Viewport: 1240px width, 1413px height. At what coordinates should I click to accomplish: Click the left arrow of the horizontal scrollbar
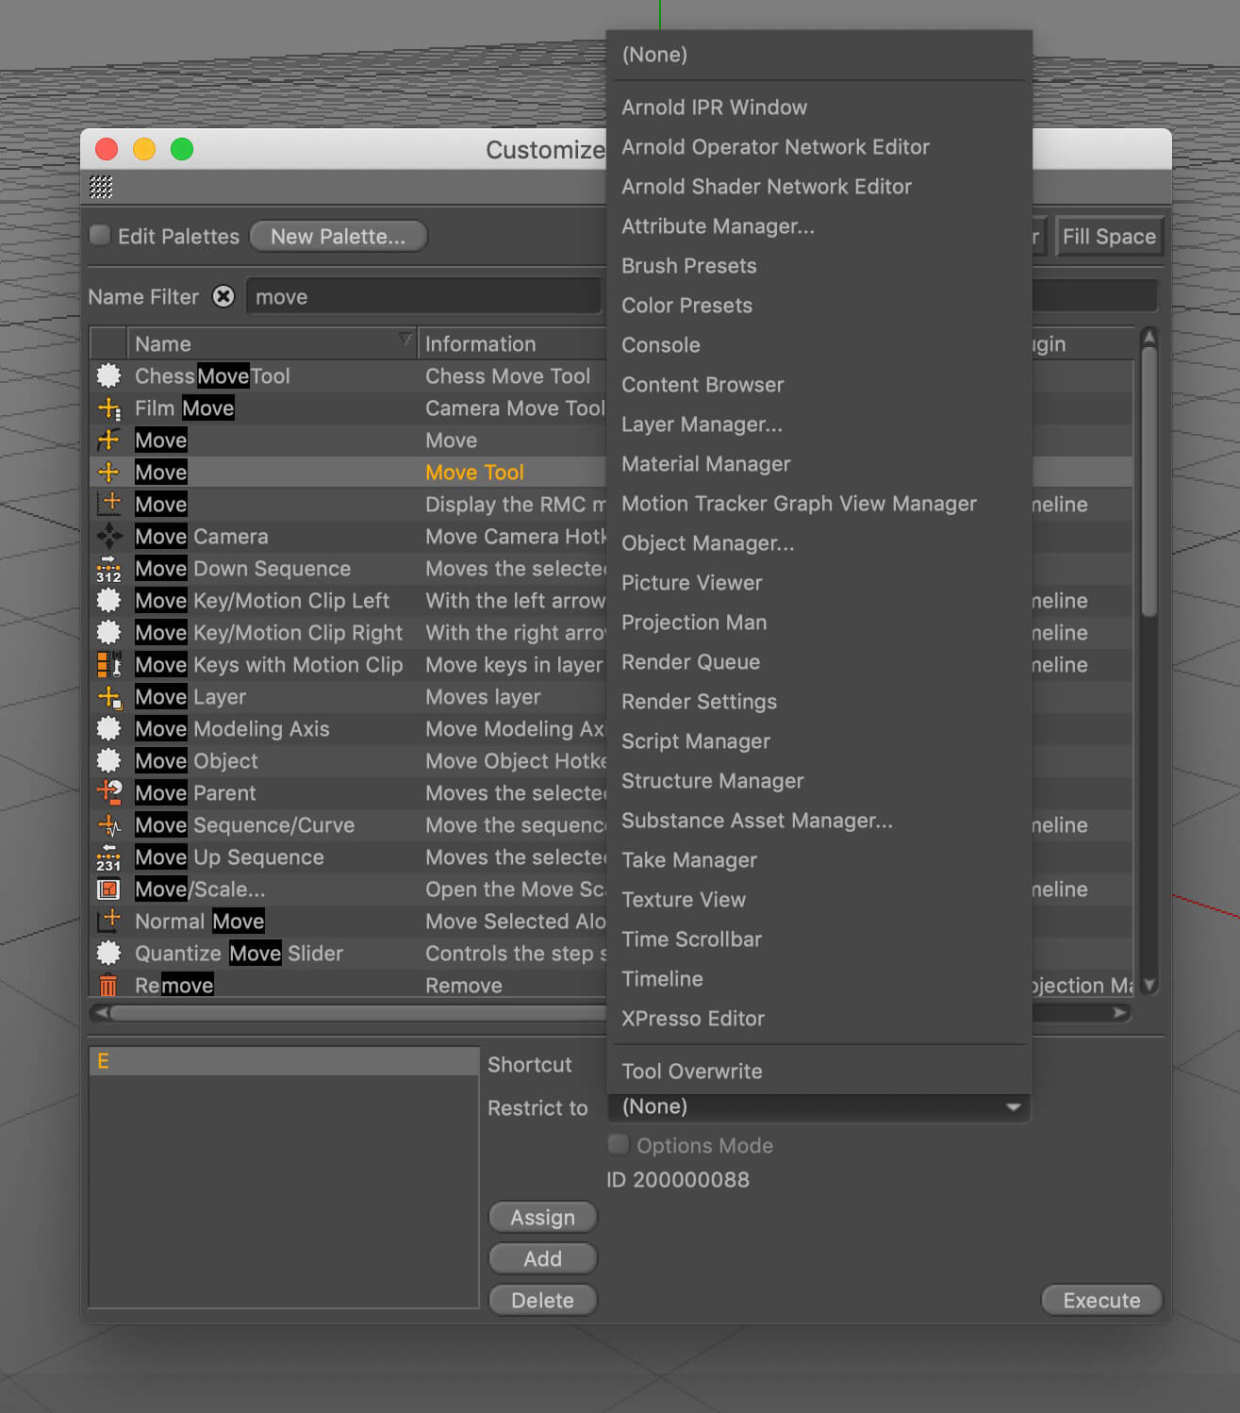(x=100, y=1013)
